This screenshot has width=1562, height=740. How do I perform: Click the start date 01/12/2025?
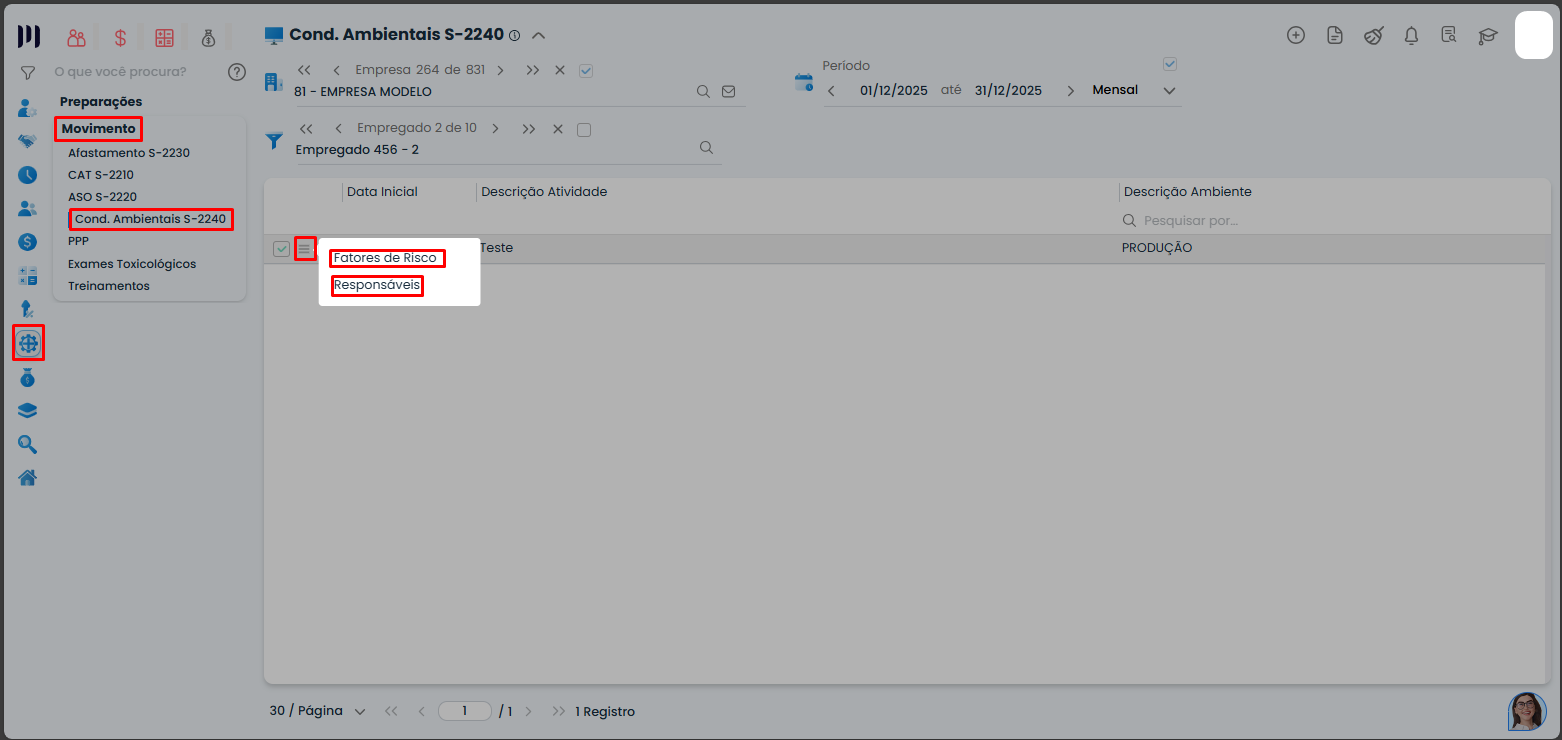point(894,91)
